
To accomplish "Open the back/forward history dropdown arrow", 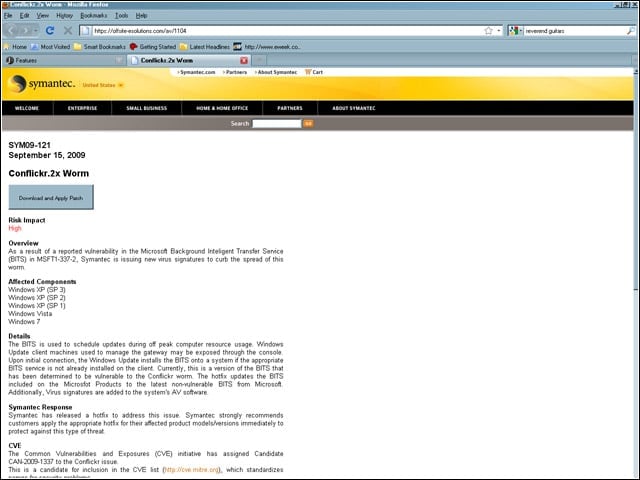I will [36, 31].
